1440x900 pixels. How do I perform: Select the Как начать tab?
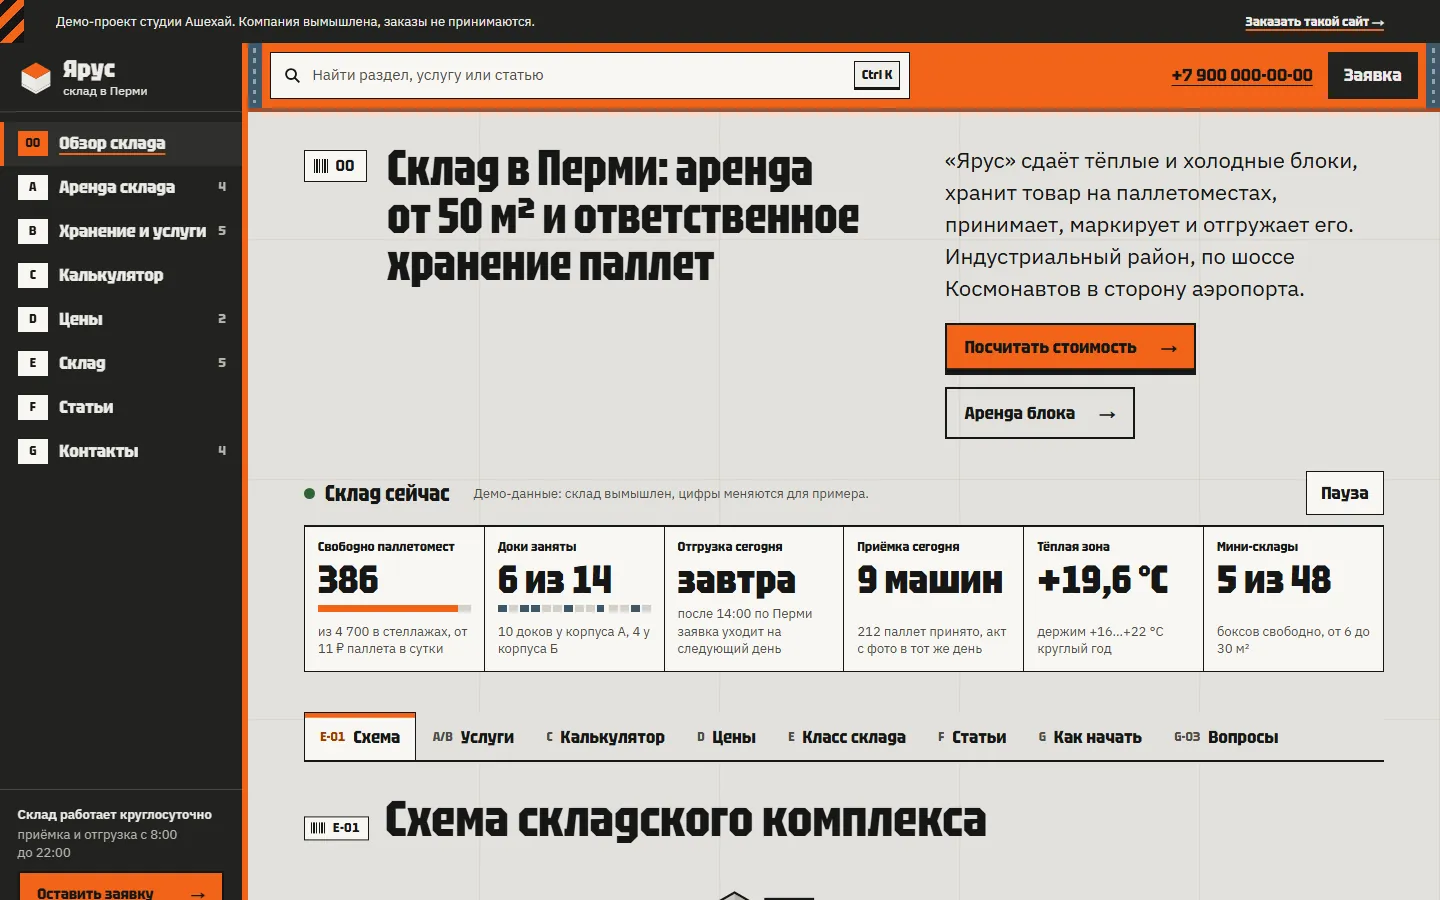point(1090,737)
